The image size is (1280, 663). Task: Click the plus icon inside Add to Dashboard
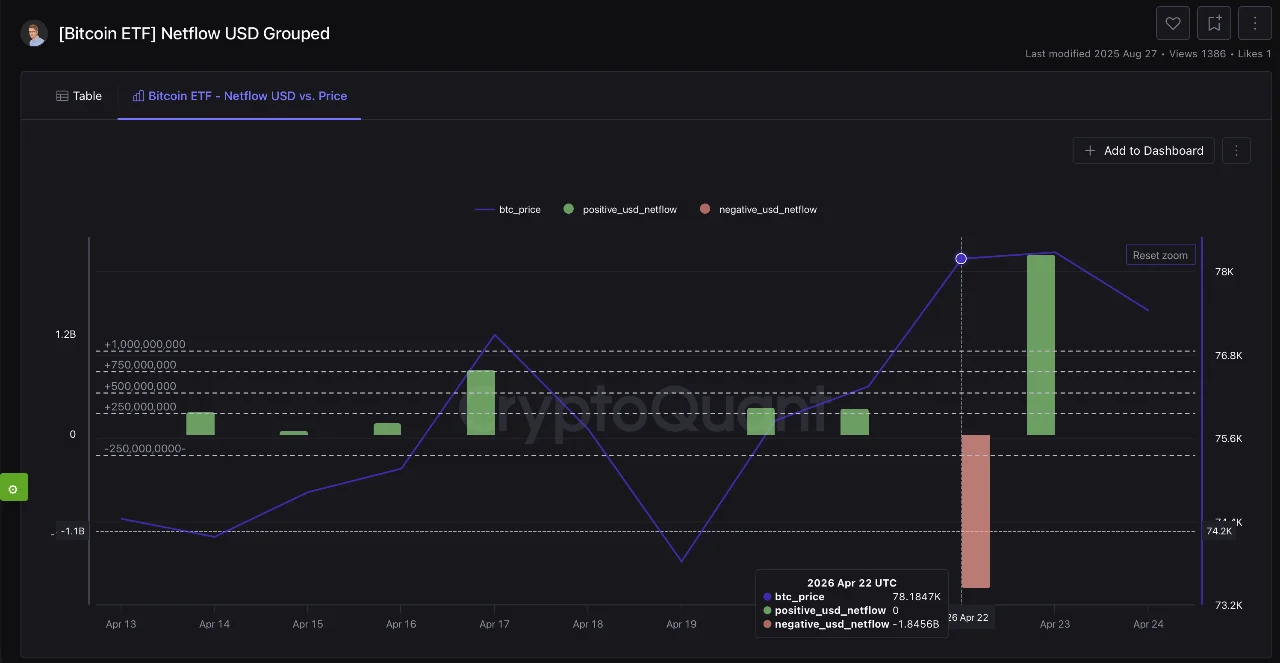1090,150
